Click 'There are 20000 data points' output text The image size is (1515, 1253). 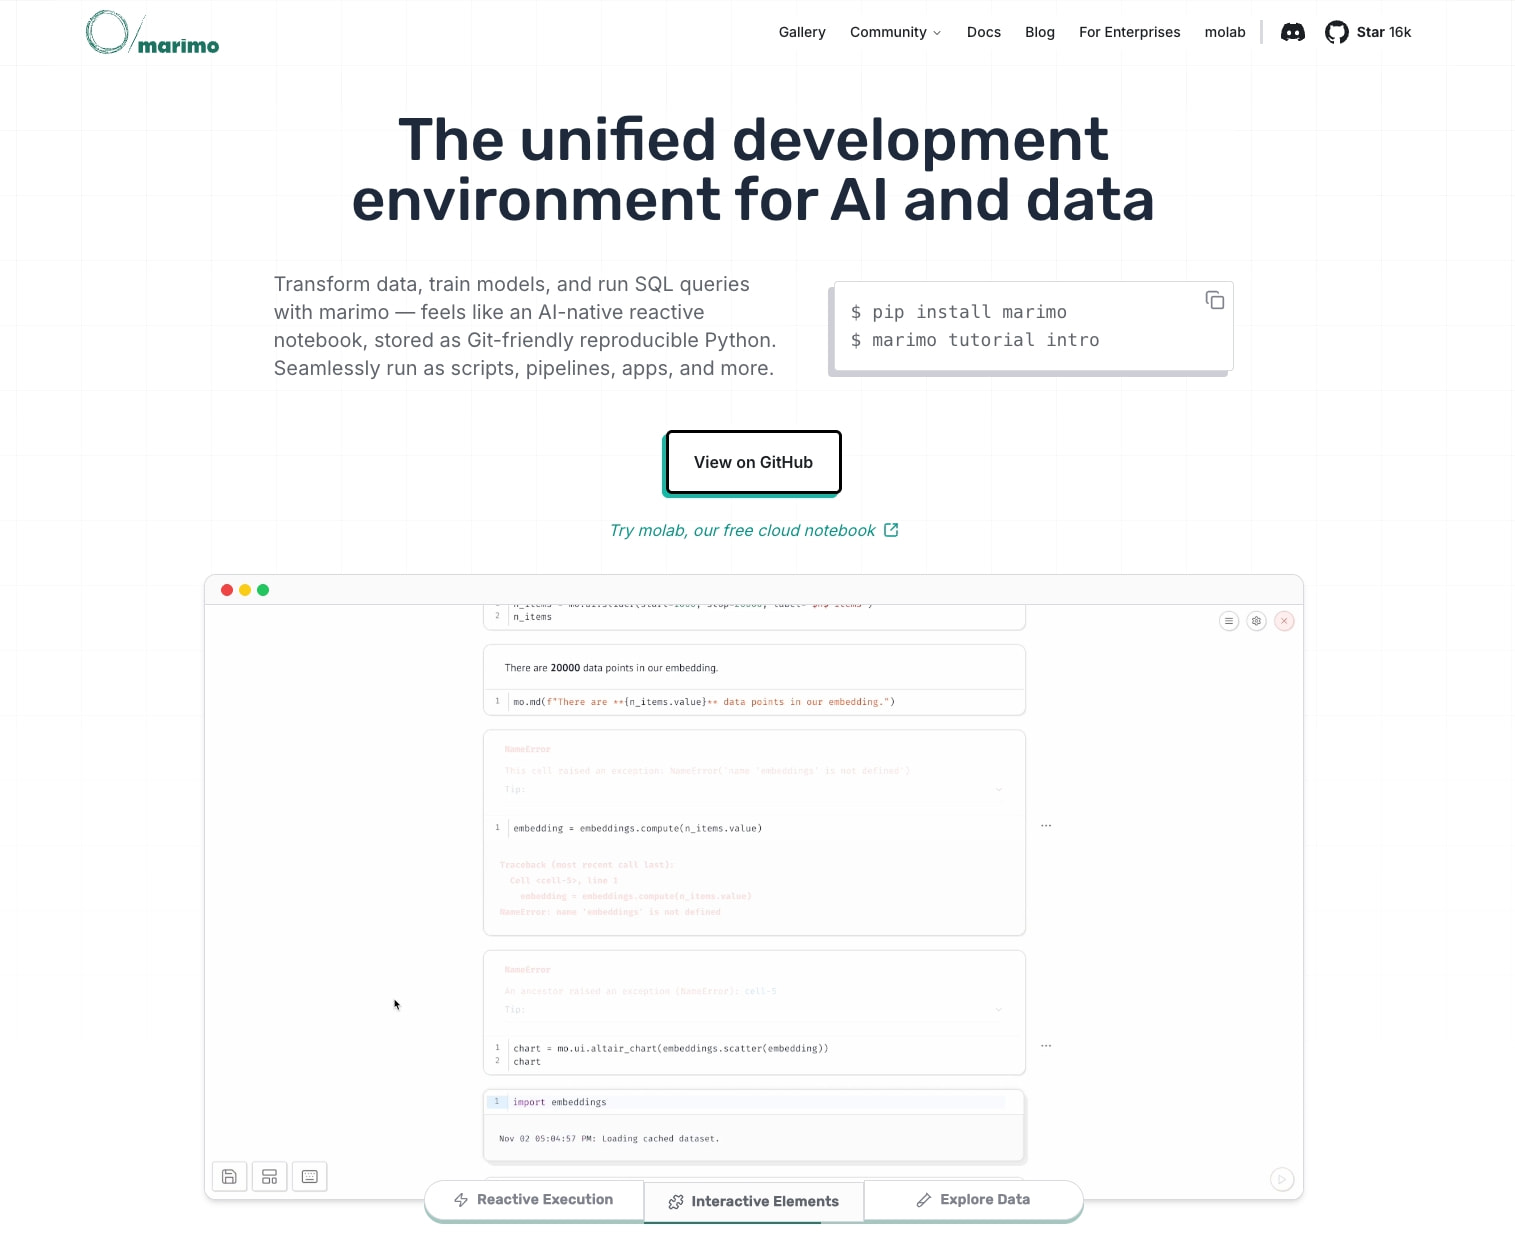point(611,668)
